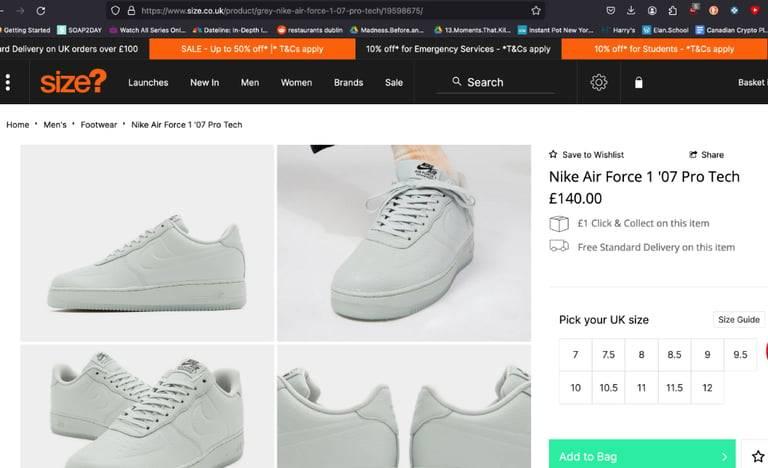768x468 pixels.
Task: Select UK size 10
Action: pyautogui.click(x=576, y=388)
